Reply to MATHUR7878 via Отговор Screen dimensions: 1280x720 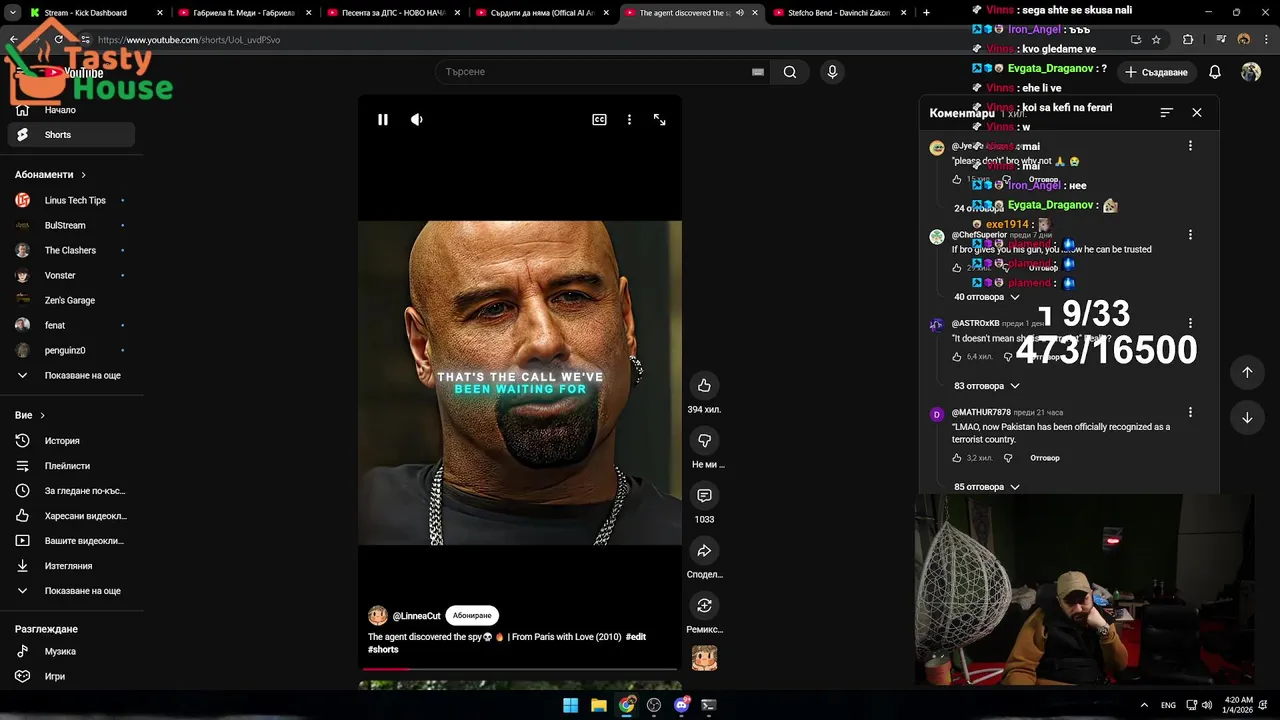coord(1045,458)
